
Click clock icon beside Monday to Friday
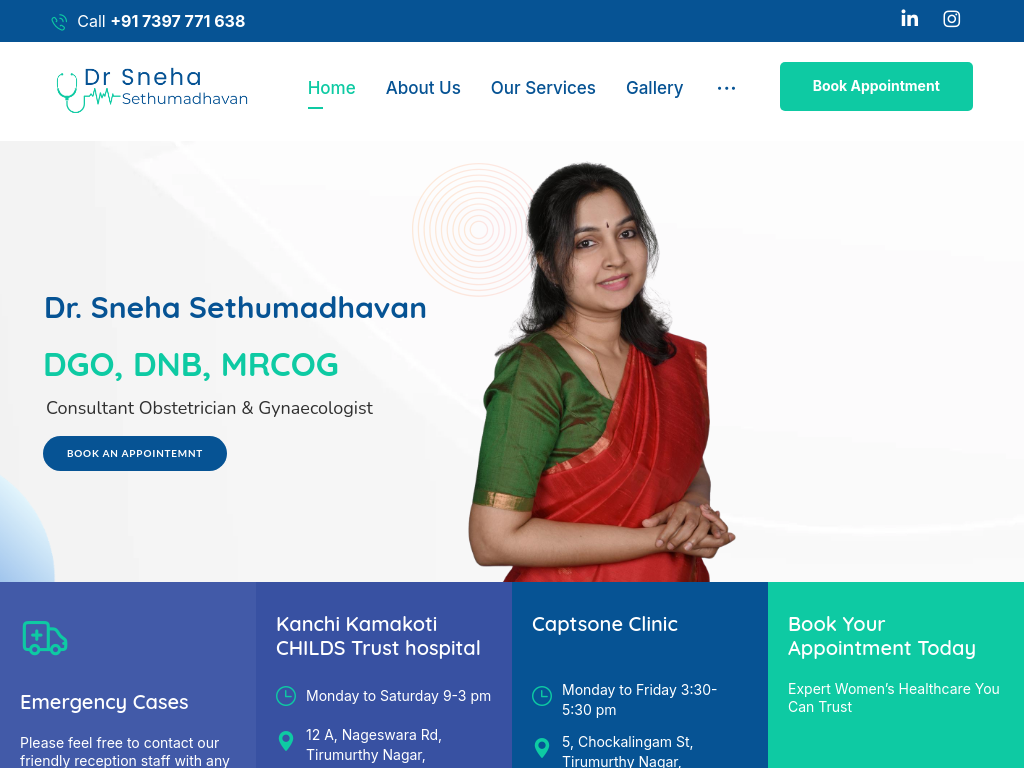coord(542,696)
